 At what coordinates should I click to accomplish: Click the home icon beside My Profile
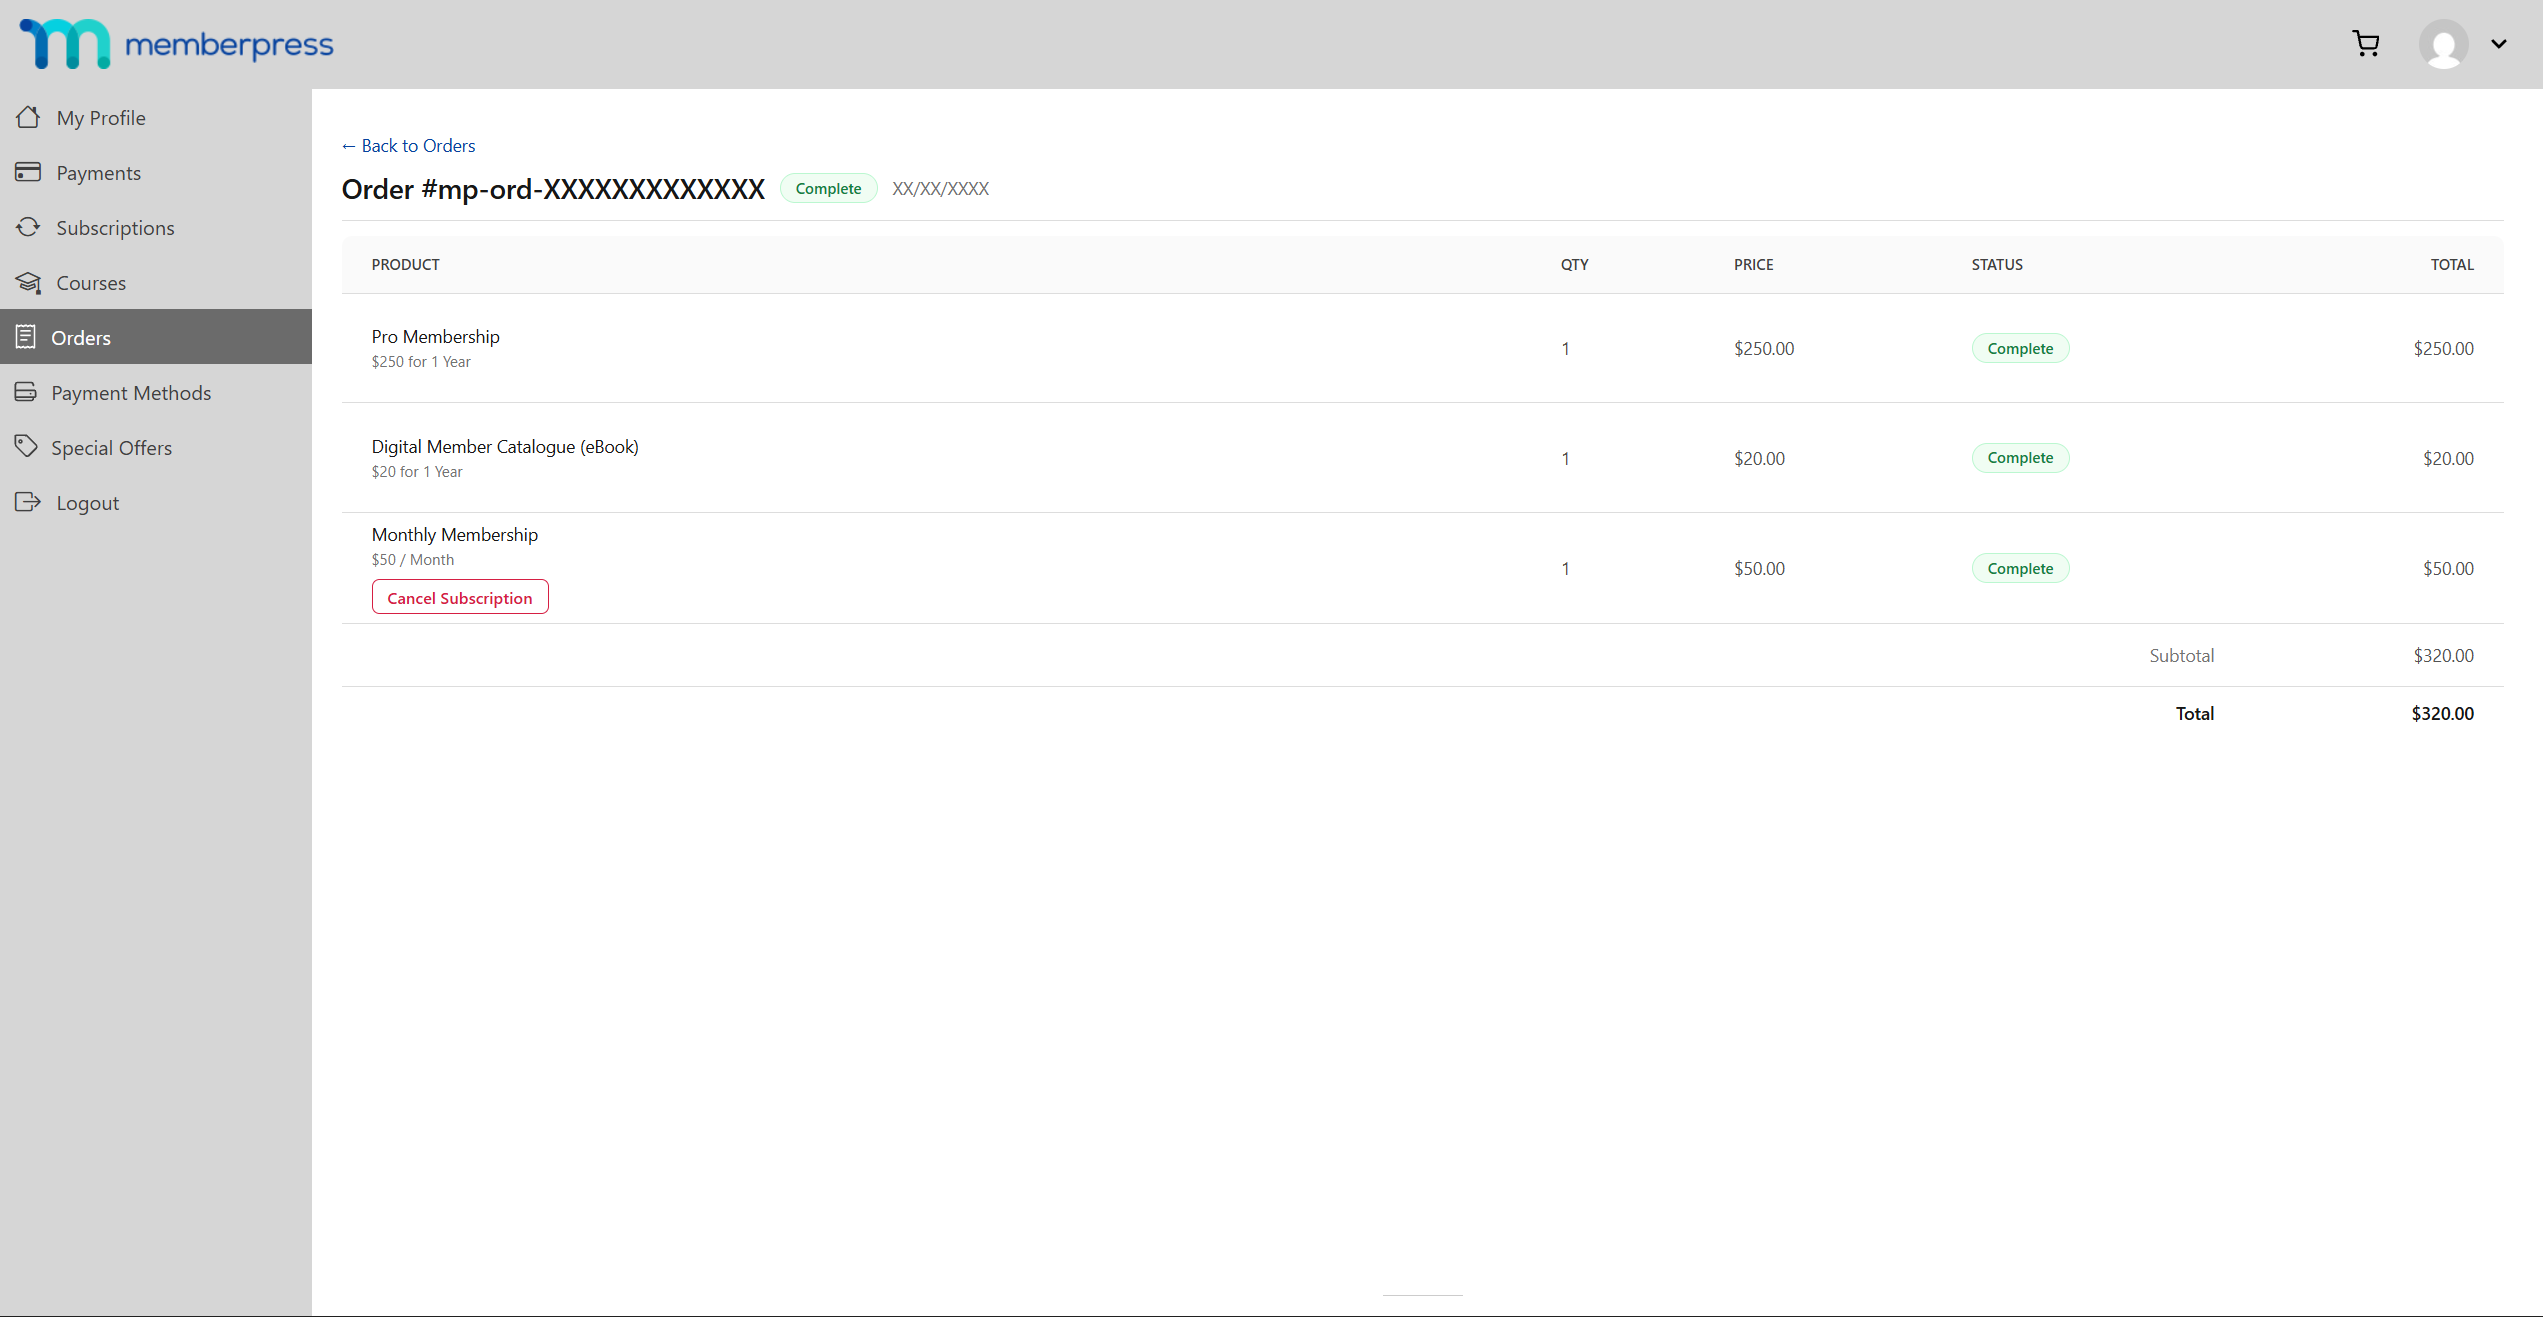pyautogui.click(x=28, y=117)
